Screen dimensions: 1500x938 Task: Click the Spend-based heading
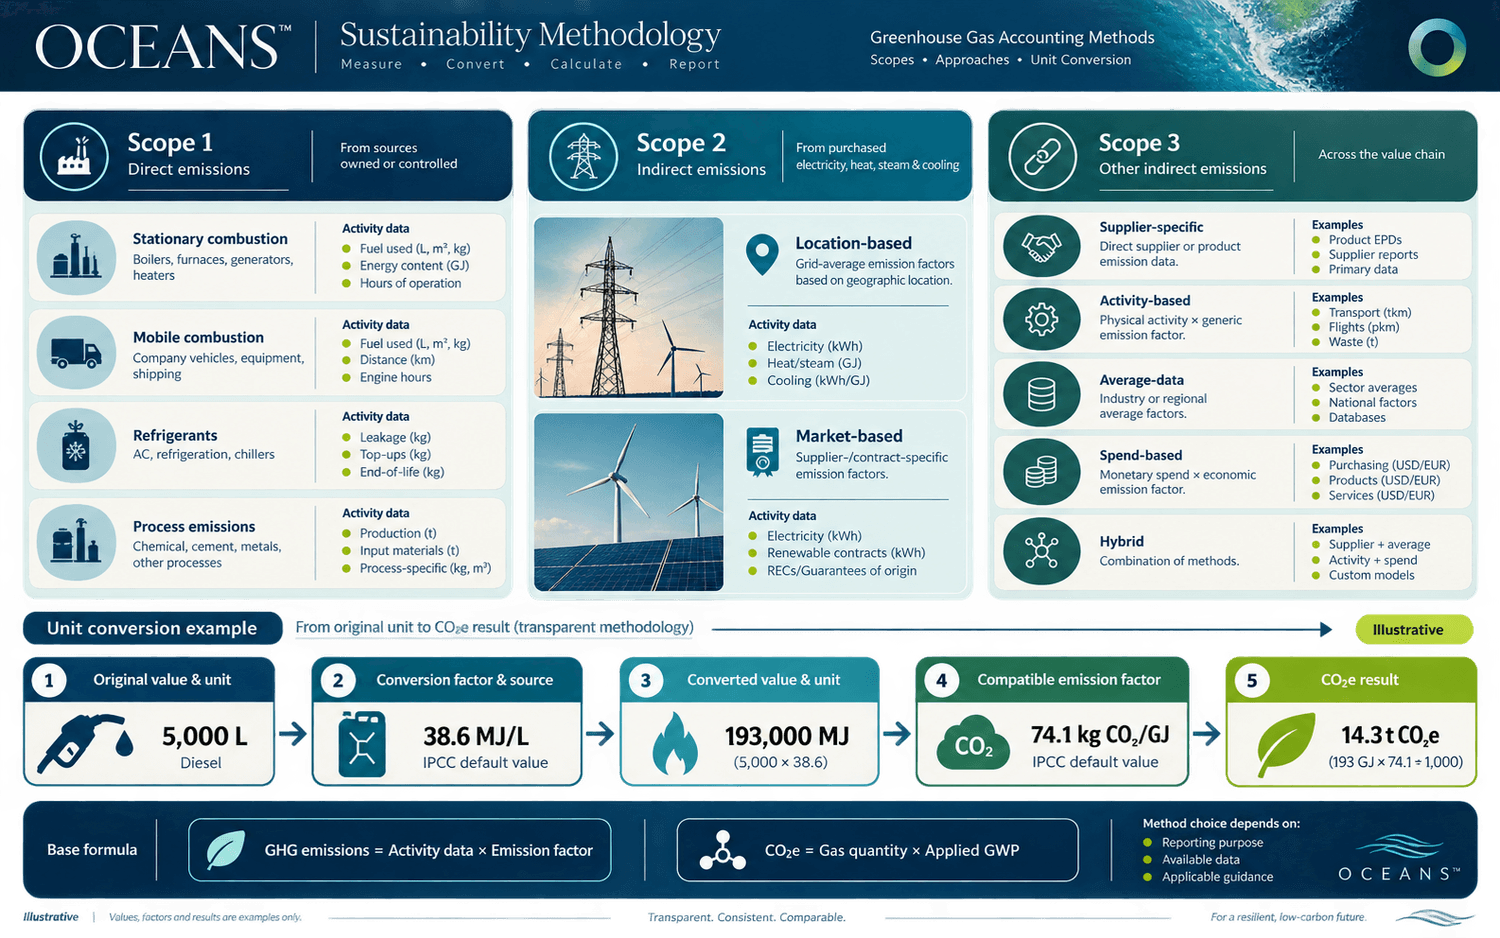click(1141, 455)
